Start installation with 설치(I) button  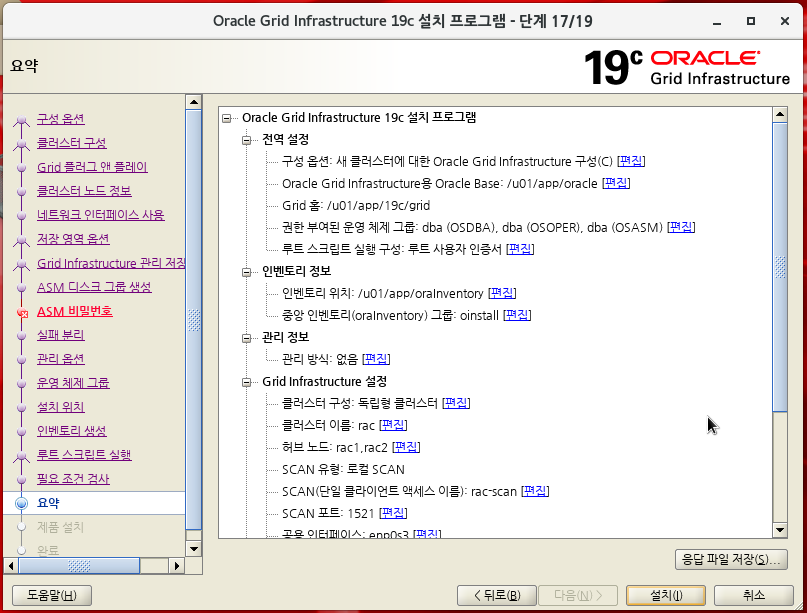coord(666,596)
